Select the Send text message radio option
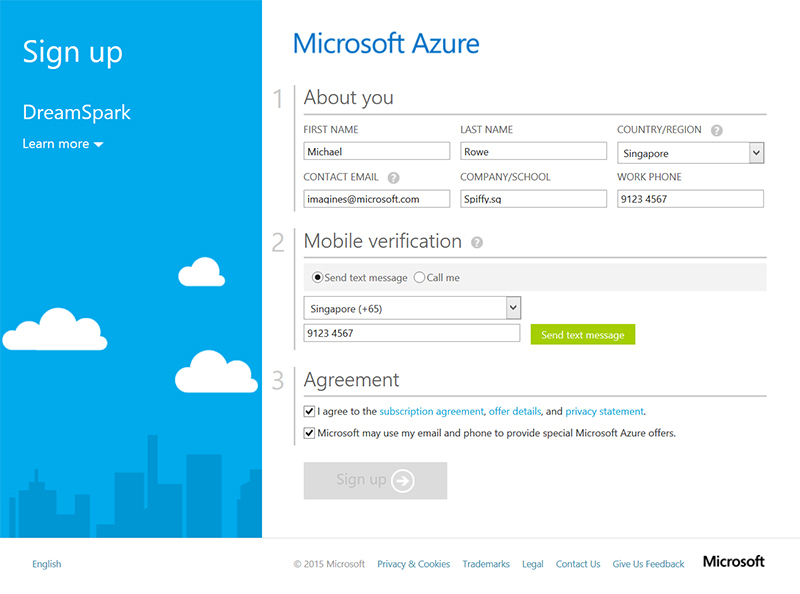The image size is (800, 594). (x=317, y=277)
